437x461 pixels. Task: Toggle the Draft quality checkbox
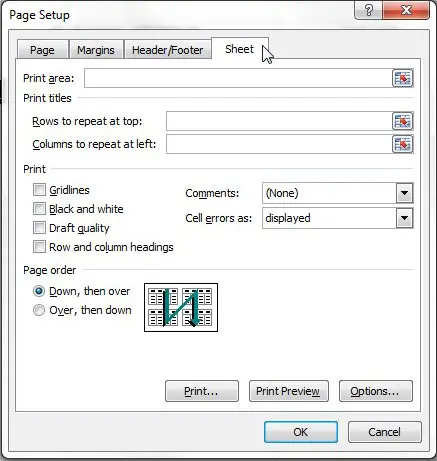[x=39, y=228]
